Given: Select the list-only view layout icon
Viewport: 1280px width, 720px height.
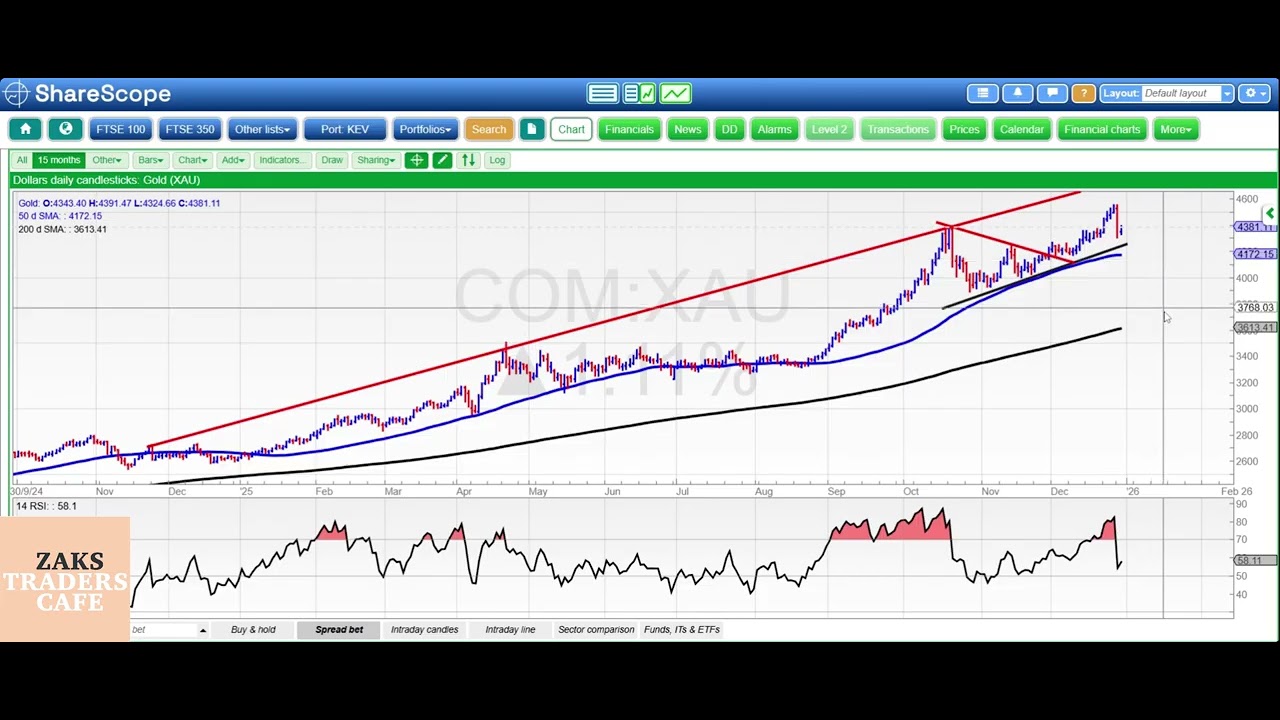Looking at the screenshot, I should point(603,94).
